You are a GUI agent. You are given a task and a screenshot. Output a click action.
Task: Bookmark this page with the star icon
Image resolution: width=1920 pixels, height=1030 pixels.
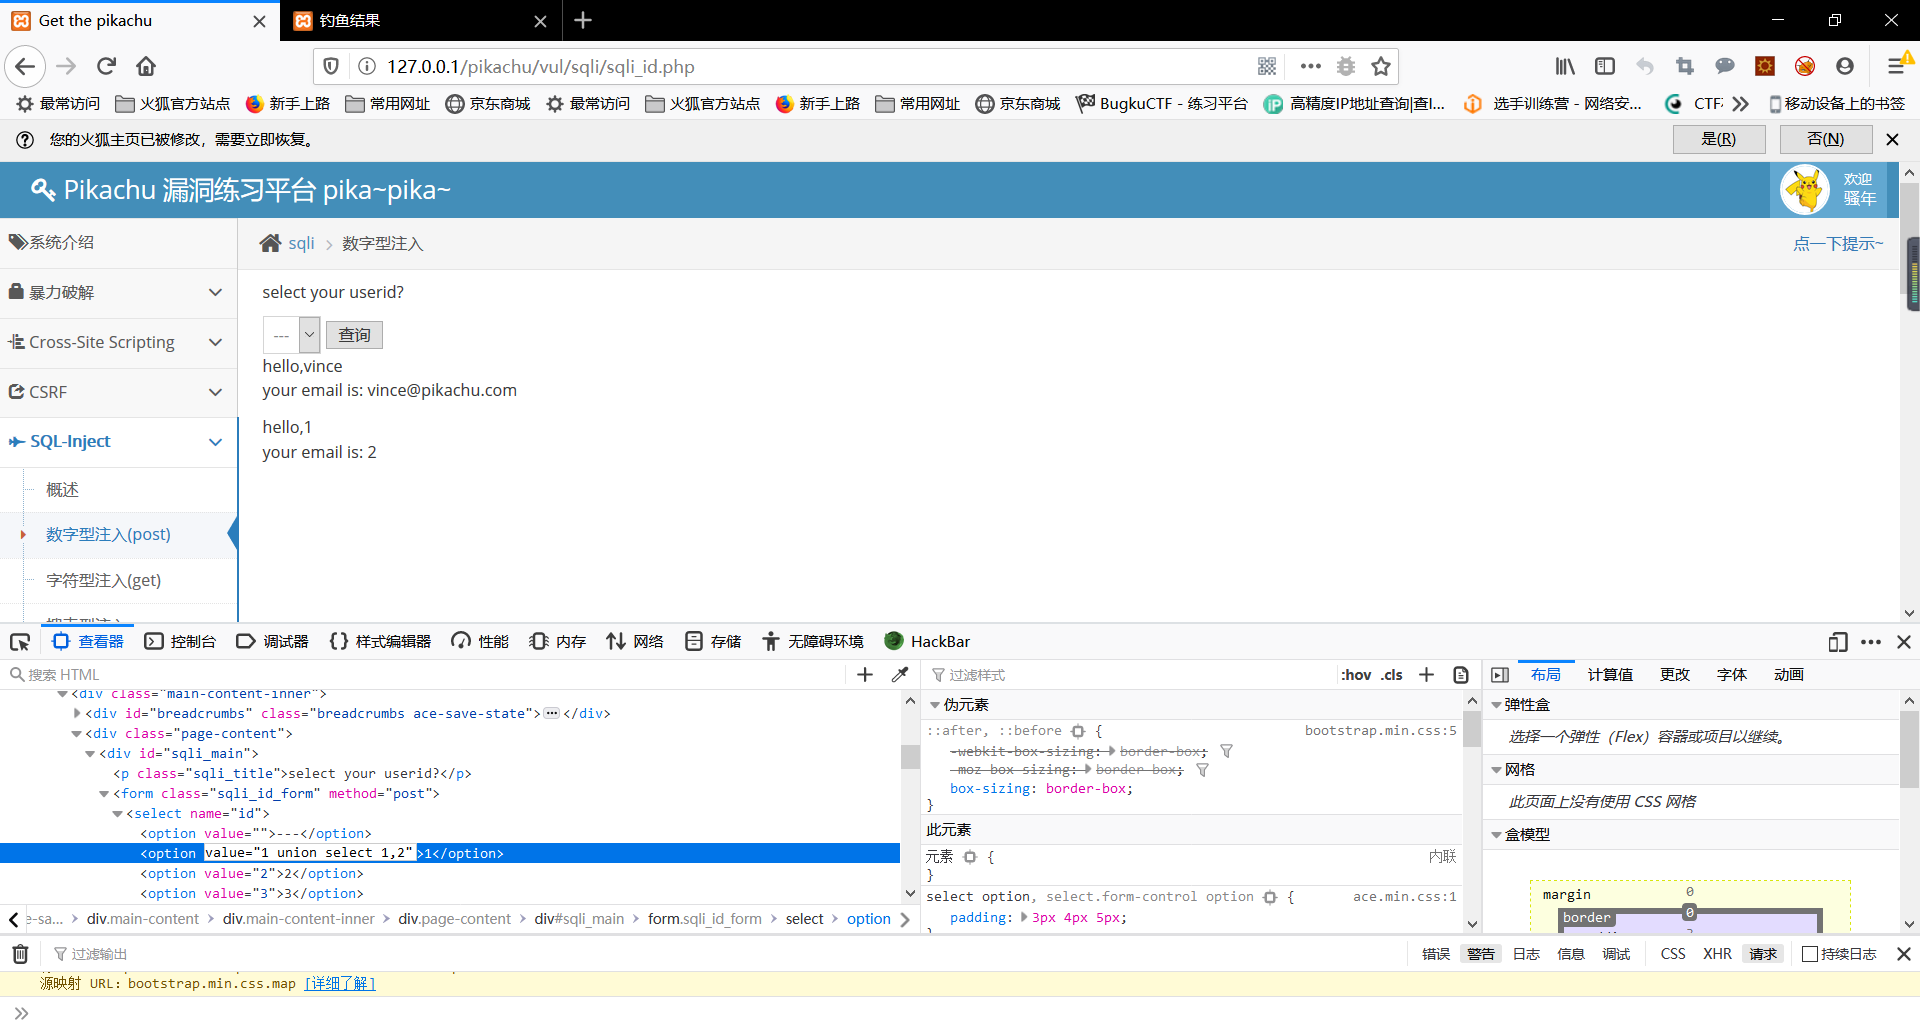1381,66
